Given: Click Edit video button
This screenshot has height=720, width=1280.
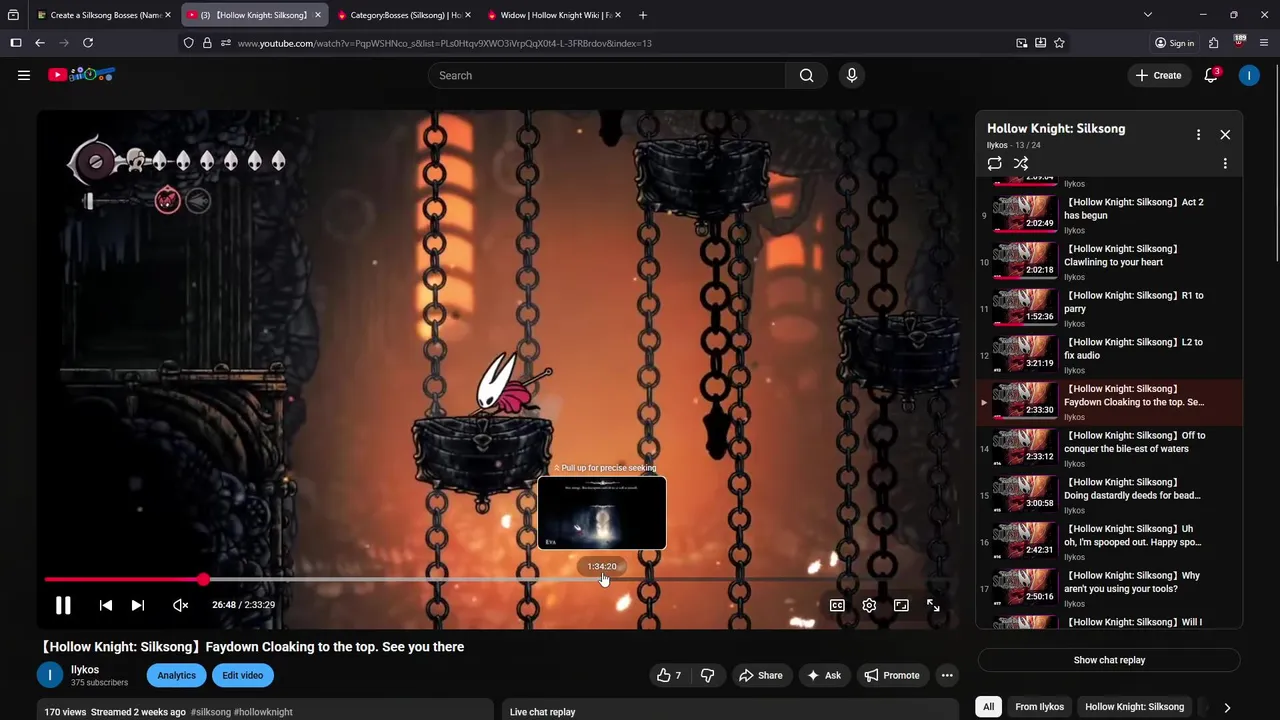Looking at the screenshot, I should point(242,675).
